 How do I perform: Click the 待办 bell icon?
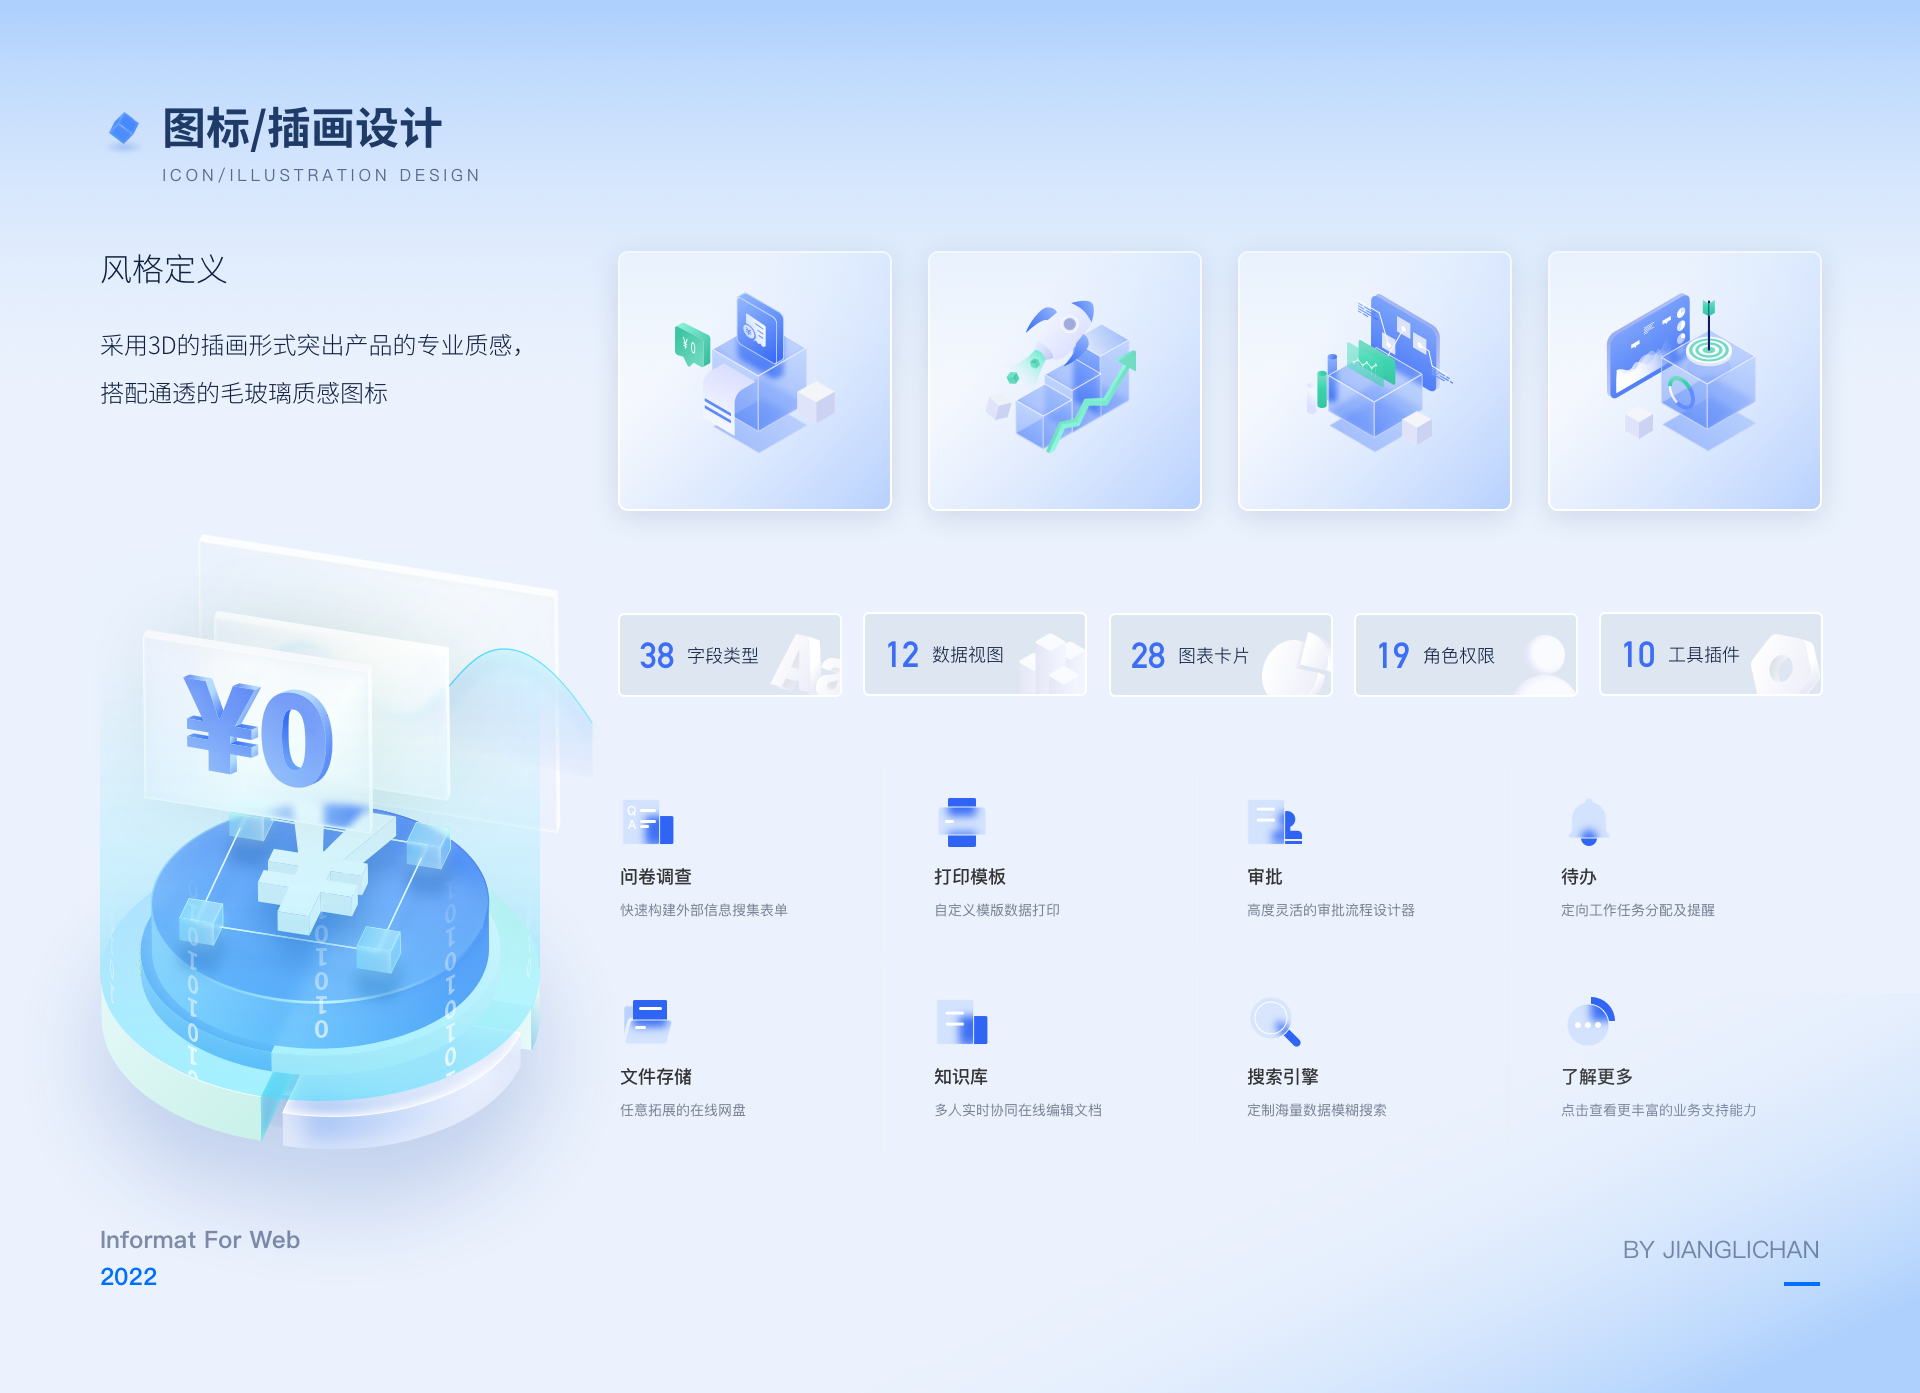pyautogui.click(x=1588, y=822)
